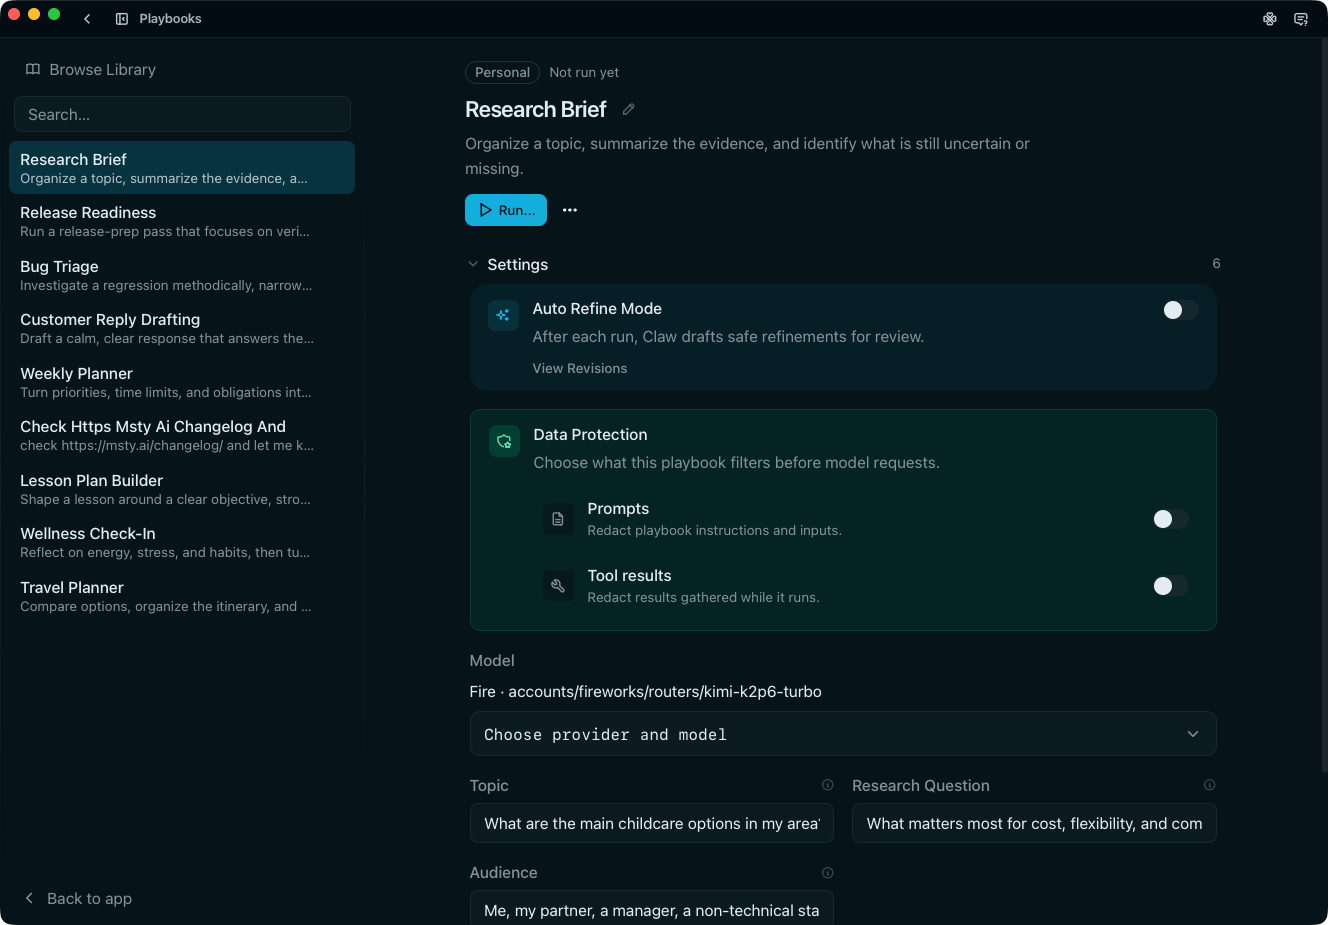Collapse the Settings section chevron

click(473, 264)
